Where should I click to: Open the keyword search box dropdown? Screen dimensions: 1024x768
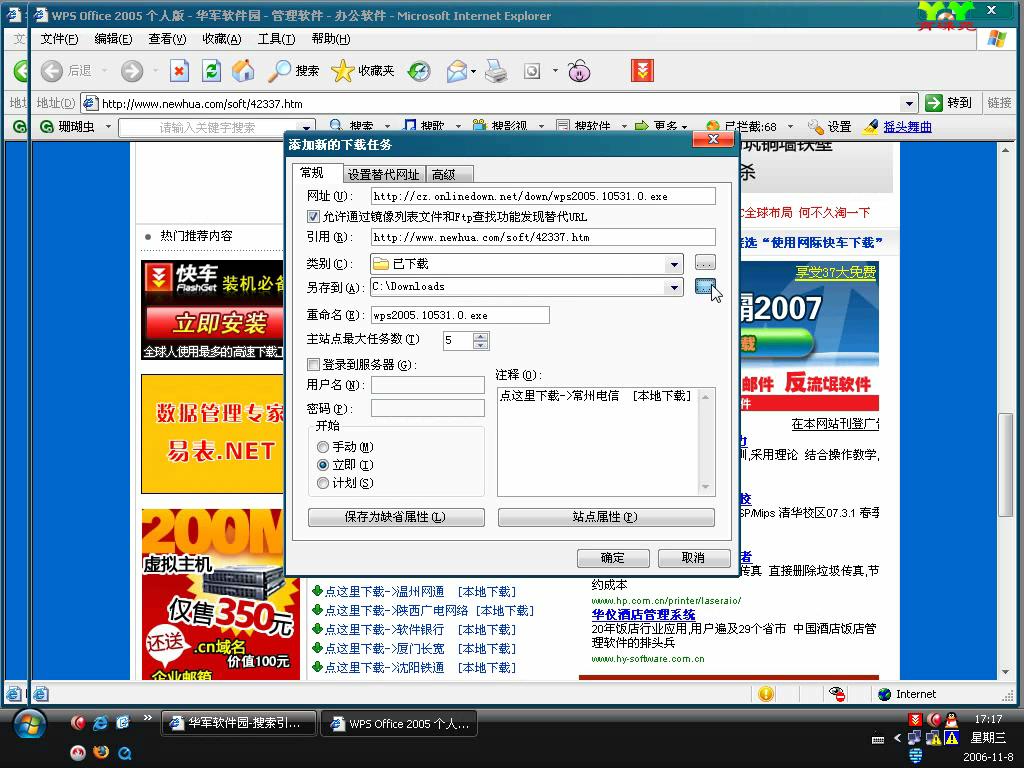click(306, 127)
